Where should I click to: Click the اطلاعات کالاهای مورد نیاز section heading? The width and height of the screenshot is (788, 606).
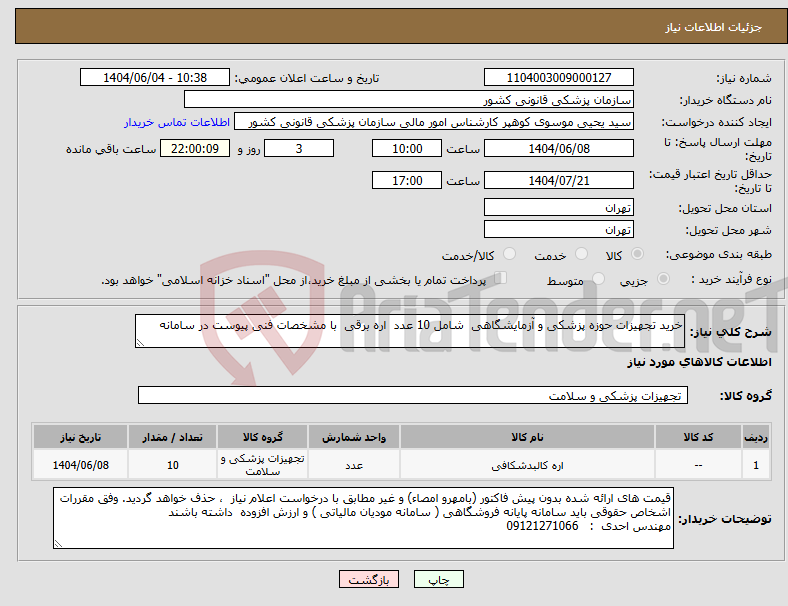tap(699, 362)
